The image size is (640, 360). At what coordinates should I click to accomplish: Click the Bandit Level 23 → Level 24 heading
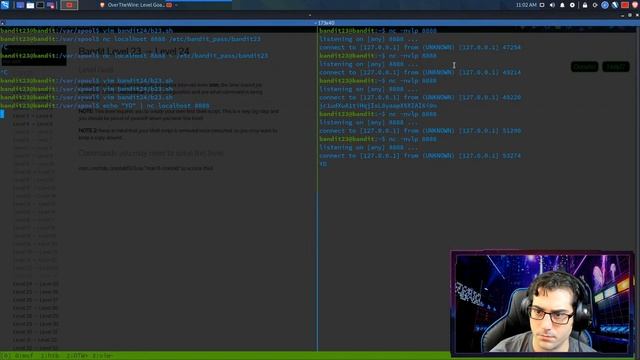[134, 51]
